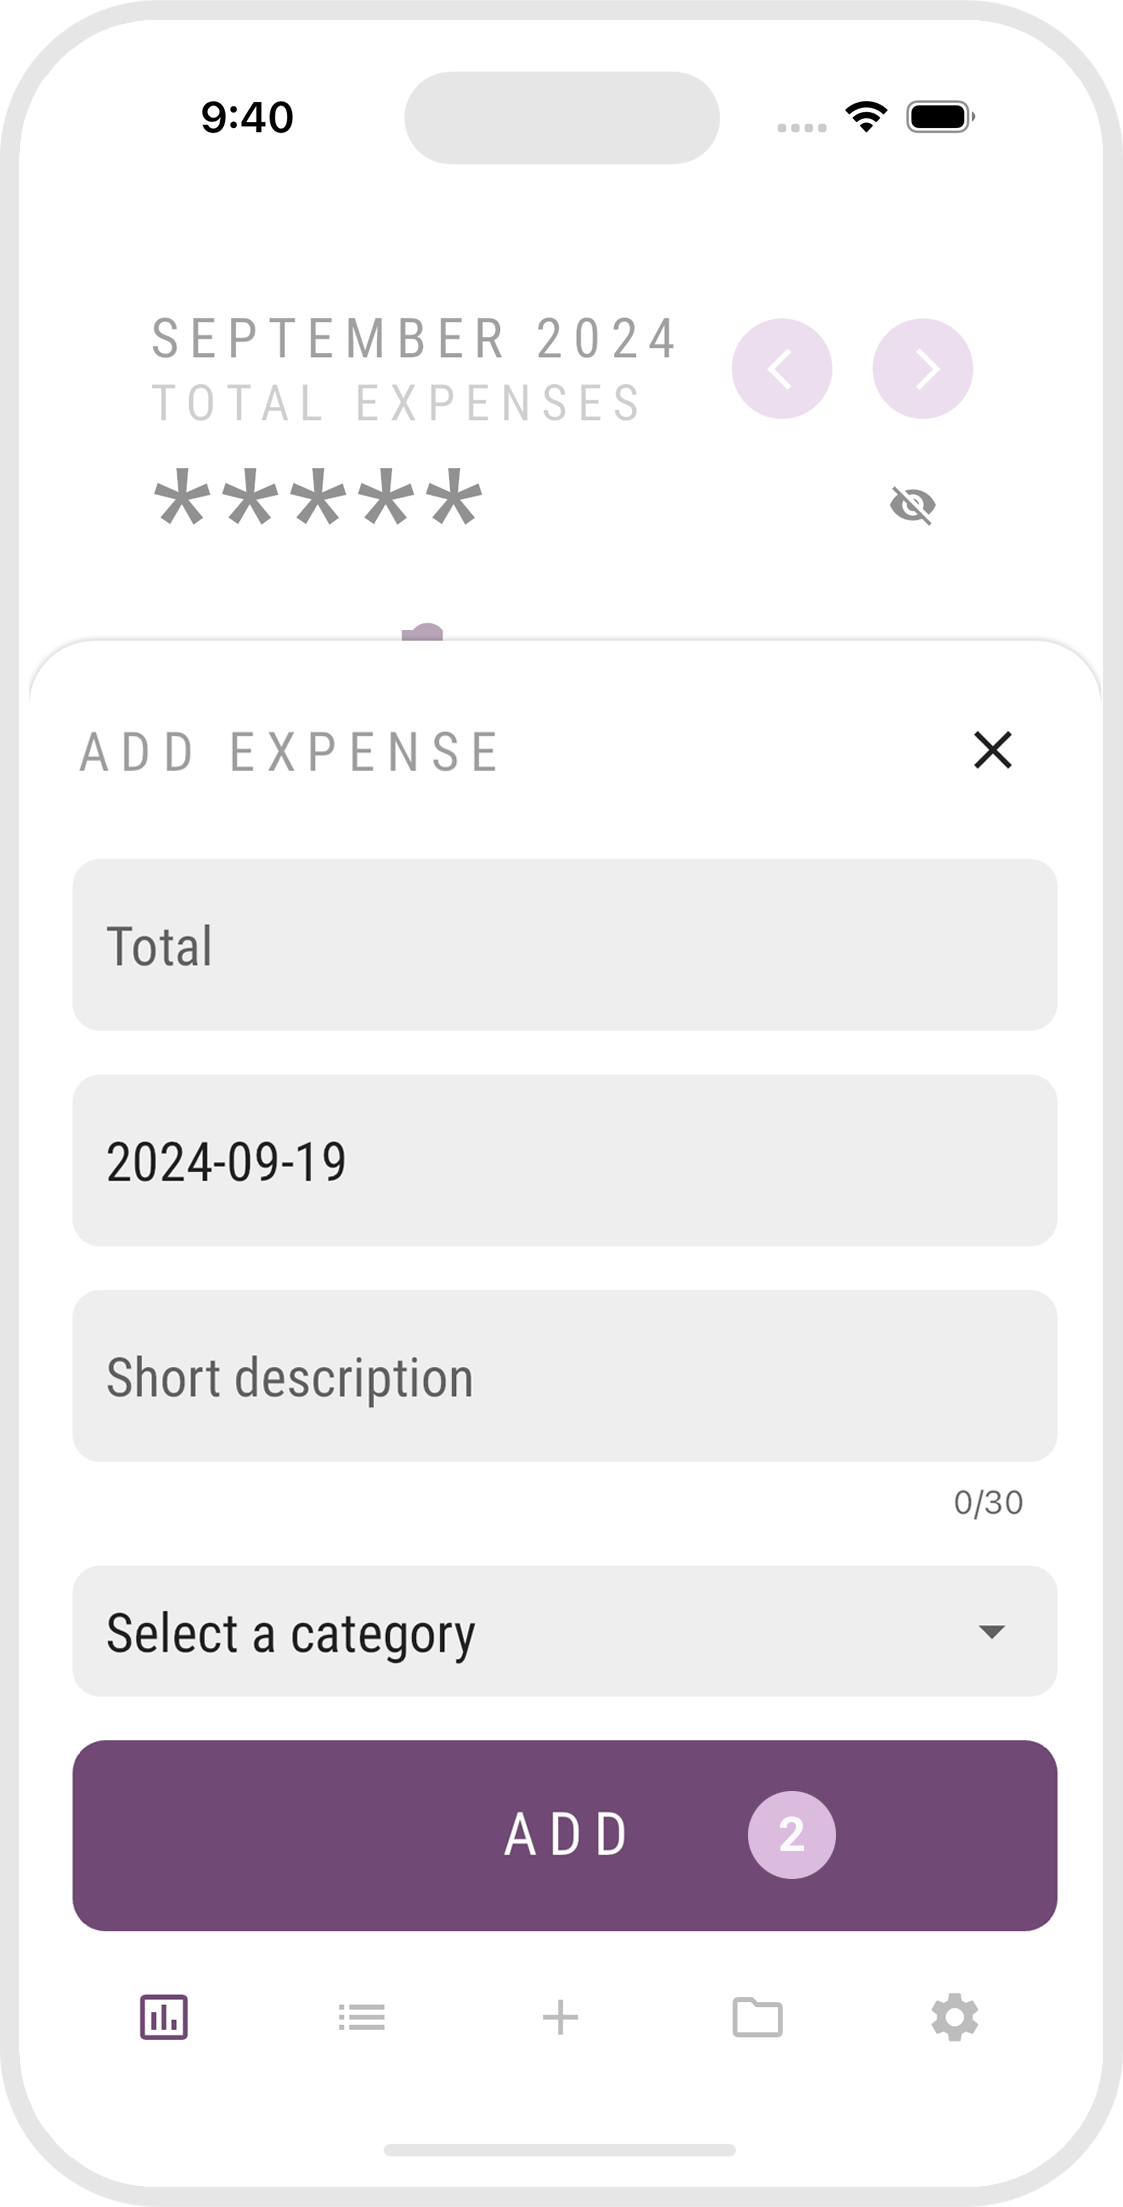
Task: Switch to the expense list tab
Action: pos(361,2017)
